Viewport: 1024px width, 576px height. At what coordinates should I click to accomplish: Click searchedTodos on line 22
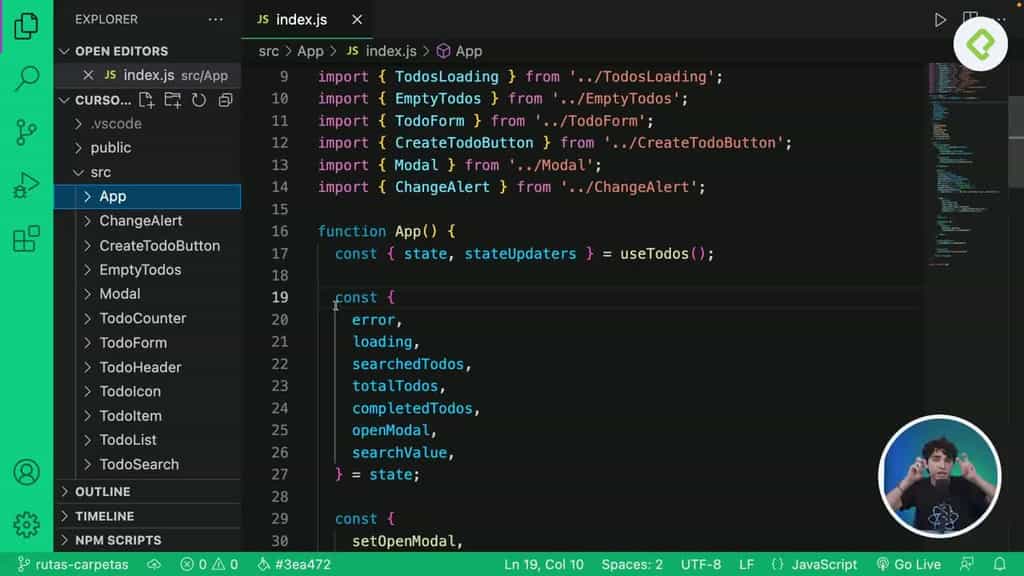(408, 364)
